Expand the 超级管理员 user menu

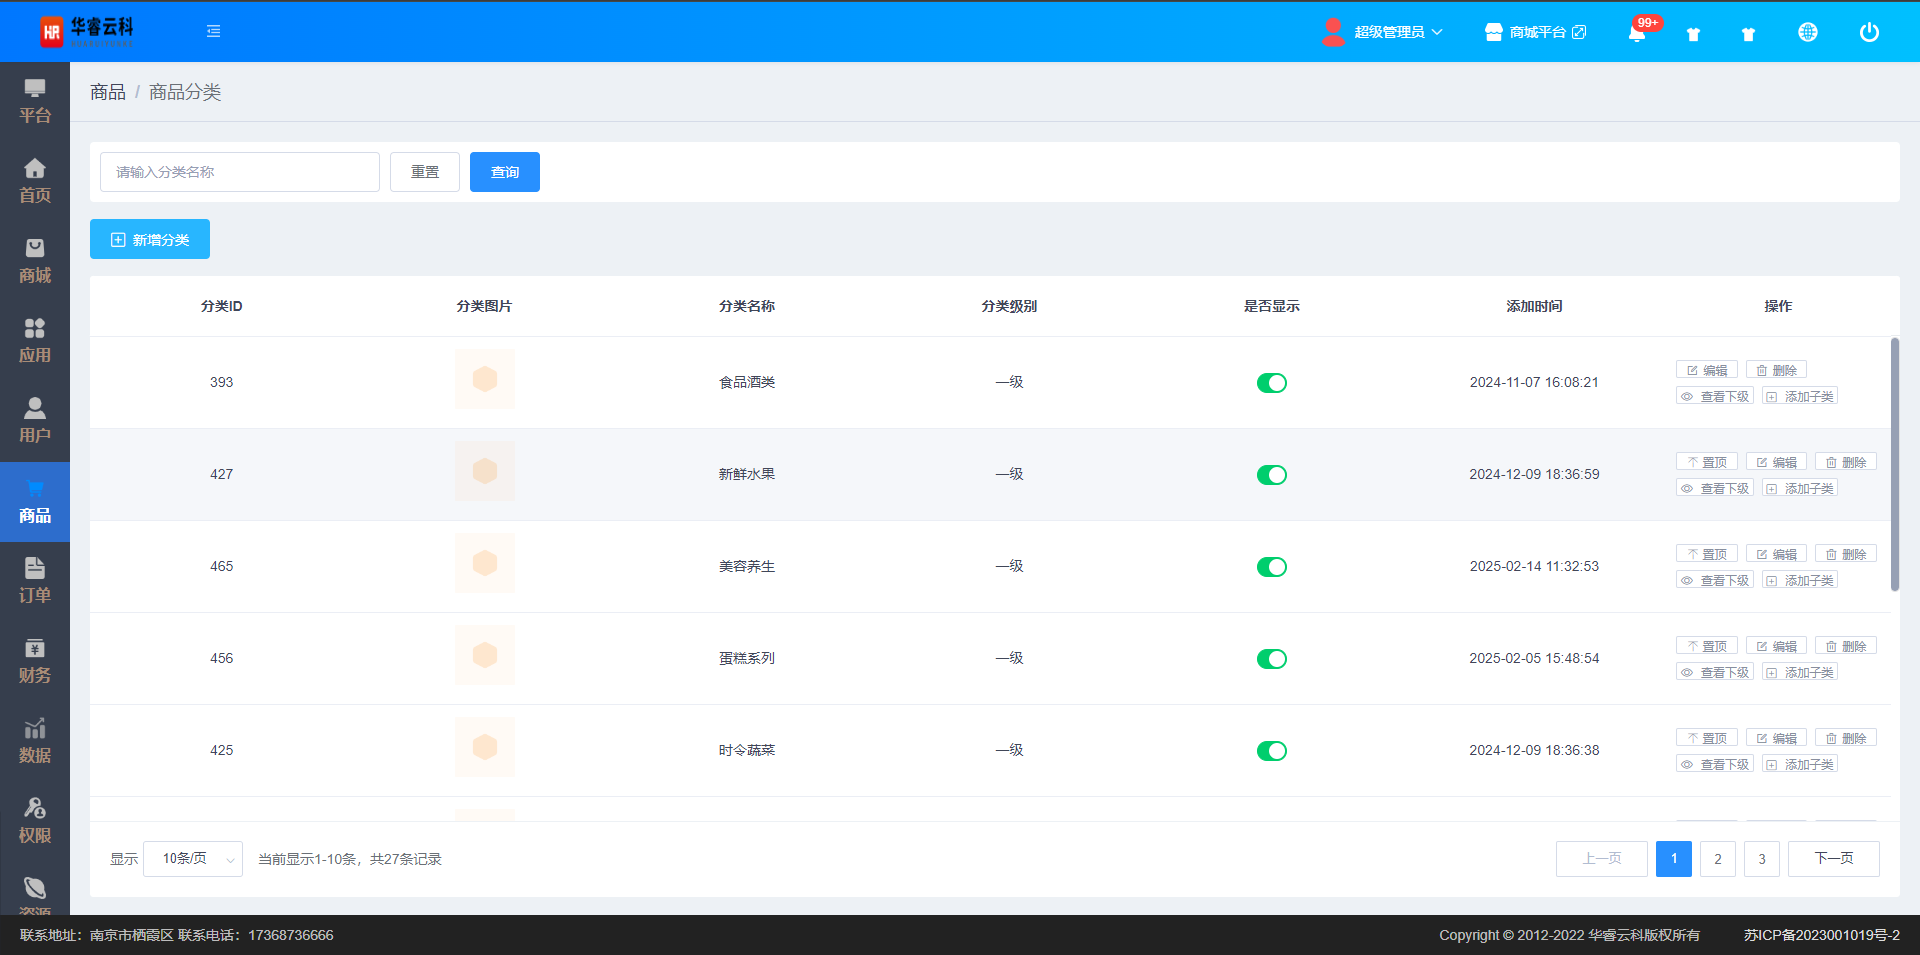click(1384, 32)
